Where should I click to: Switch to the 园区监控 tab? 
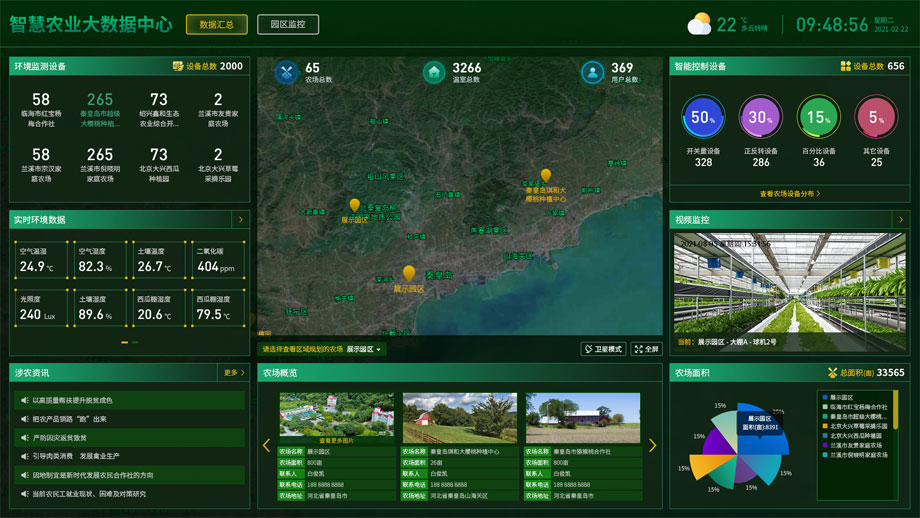[x=288, y=24]
